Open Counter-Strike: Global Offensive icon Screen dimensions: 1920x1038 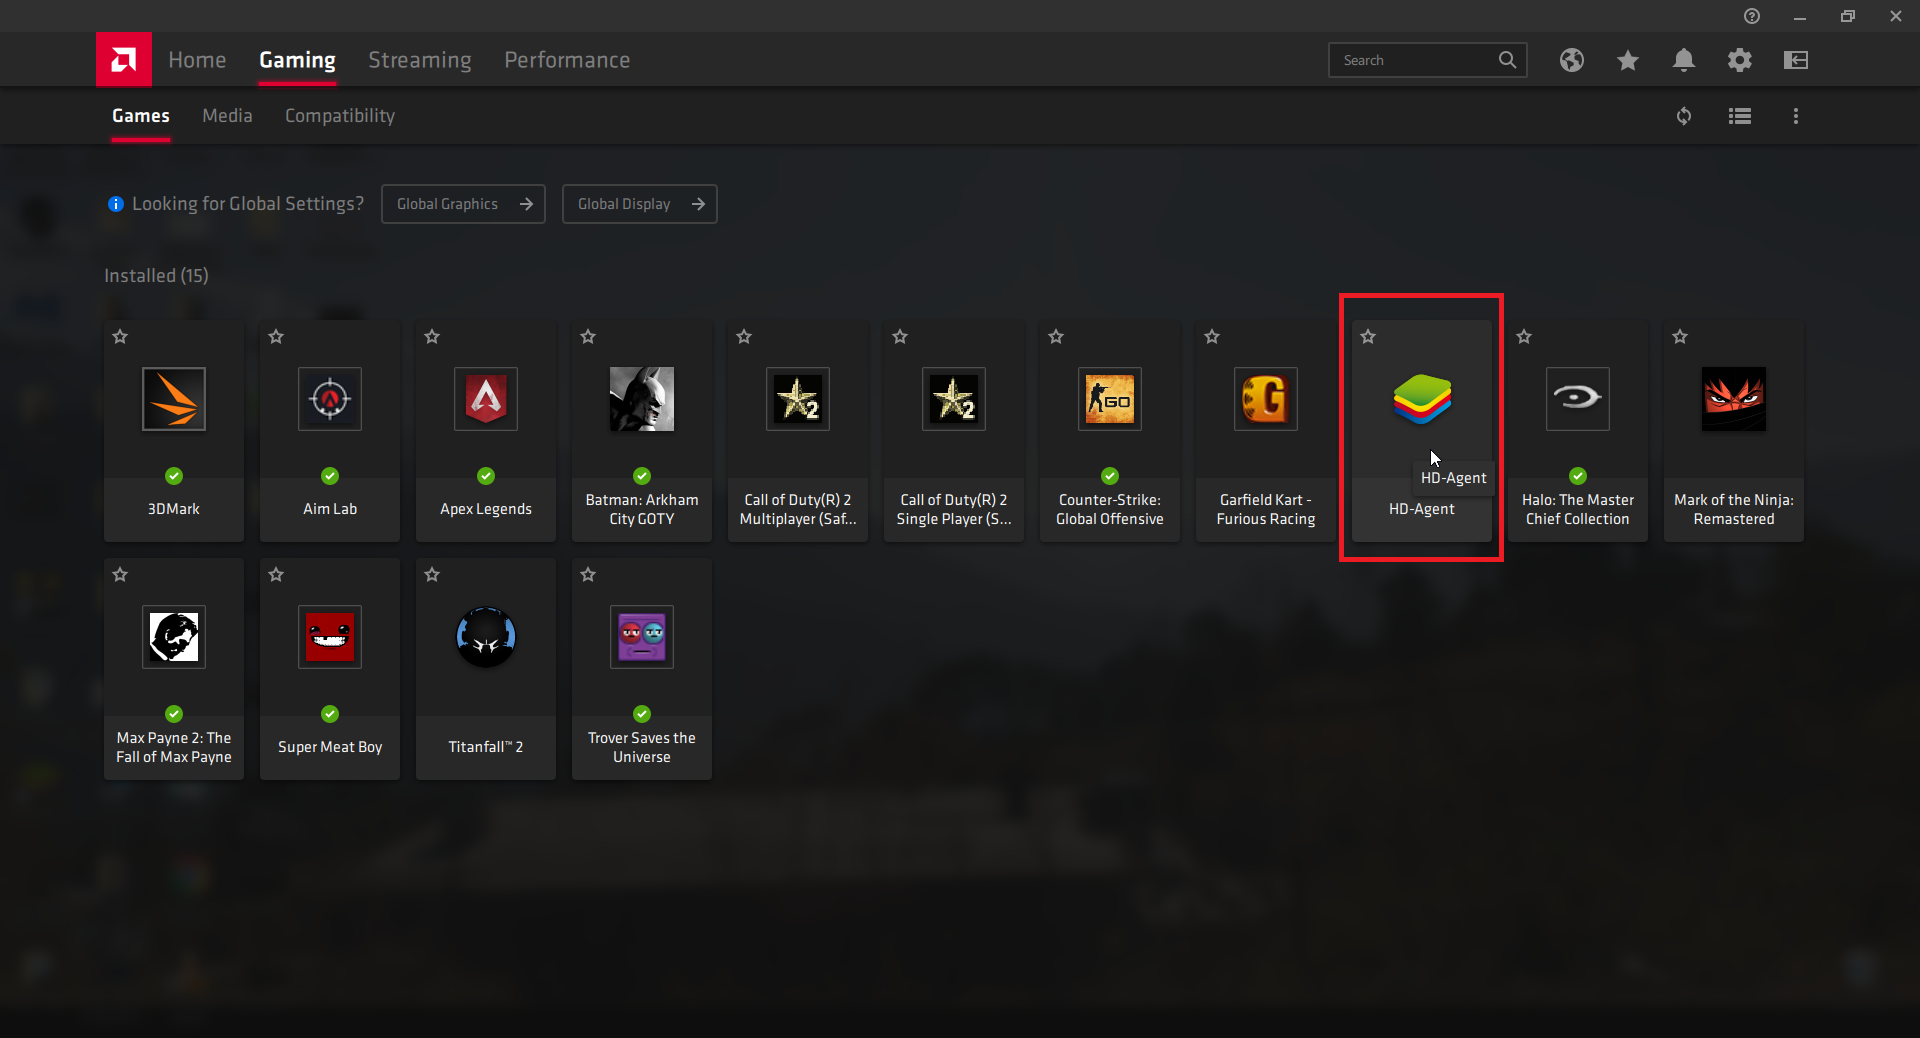click(x=1110, y=399)
